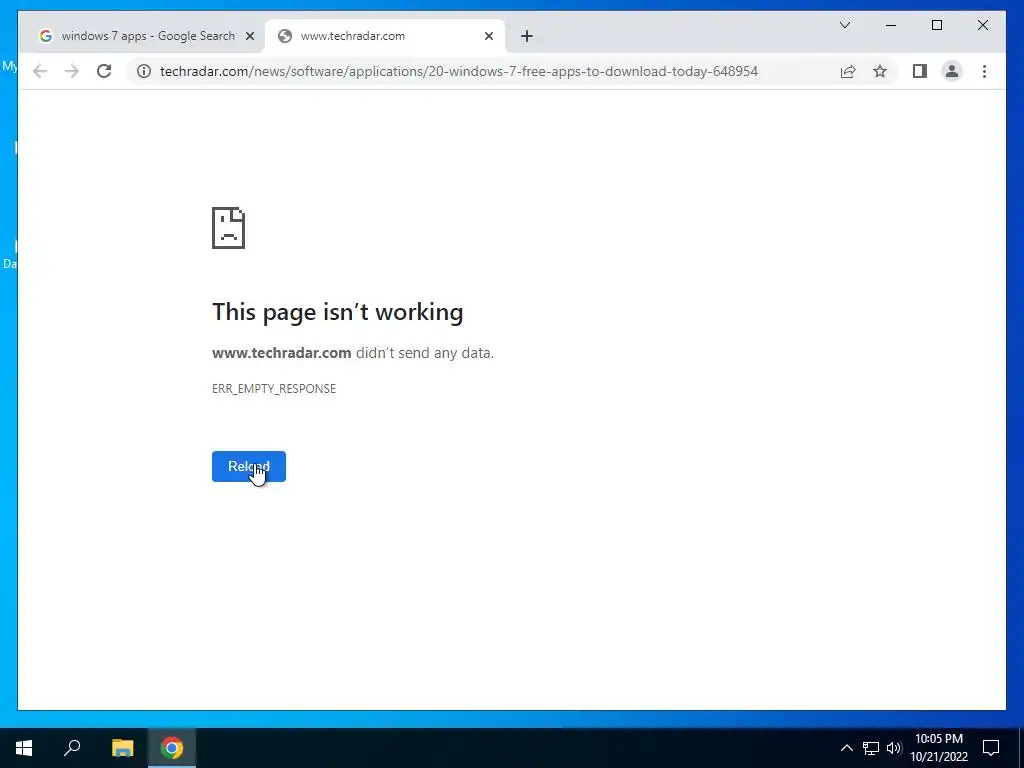Open Chrome's three-dot menu
The height and width of the screenshot is (768, 1024).
point(984,71)
